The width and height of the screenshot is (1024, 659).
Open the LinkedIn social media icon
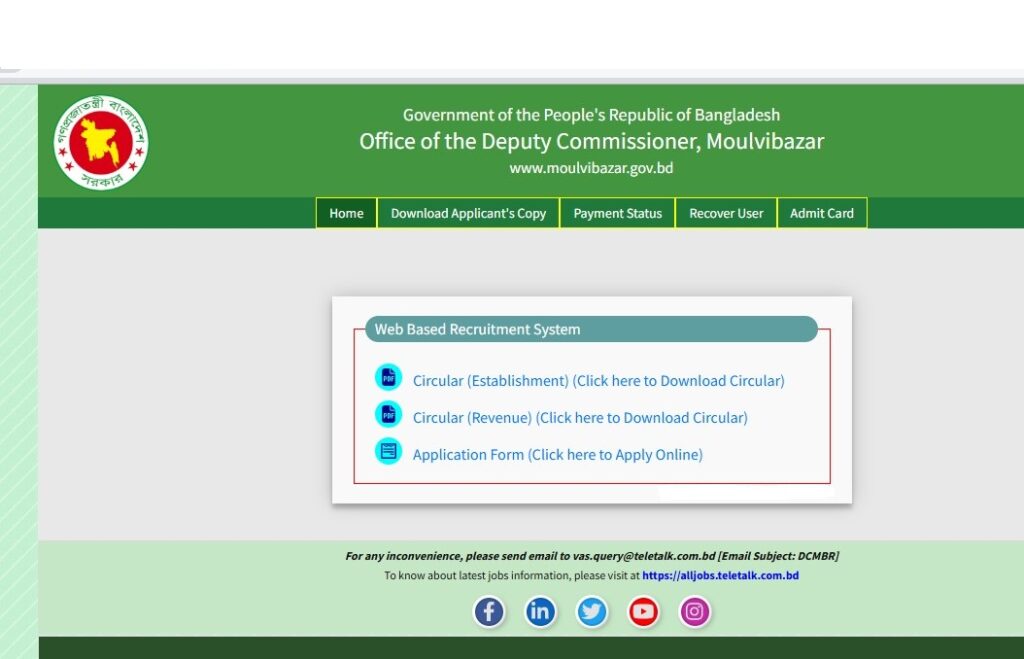coord(541,611)
